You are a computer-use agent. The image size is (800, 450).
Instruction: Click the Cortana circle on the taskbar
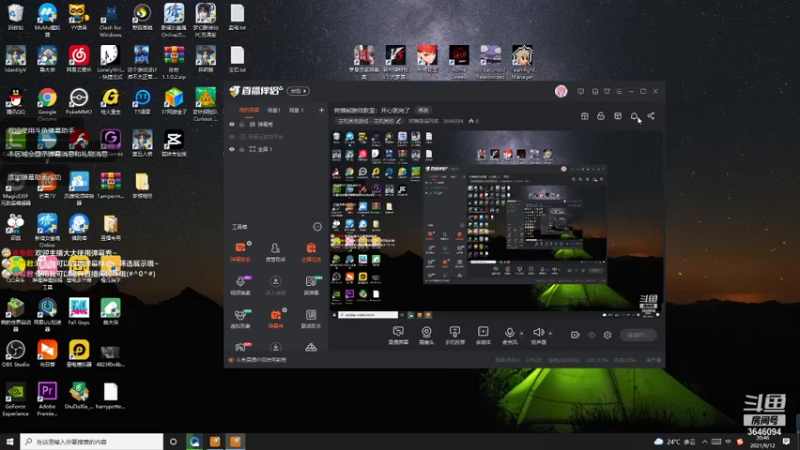[x=173, y=441]
